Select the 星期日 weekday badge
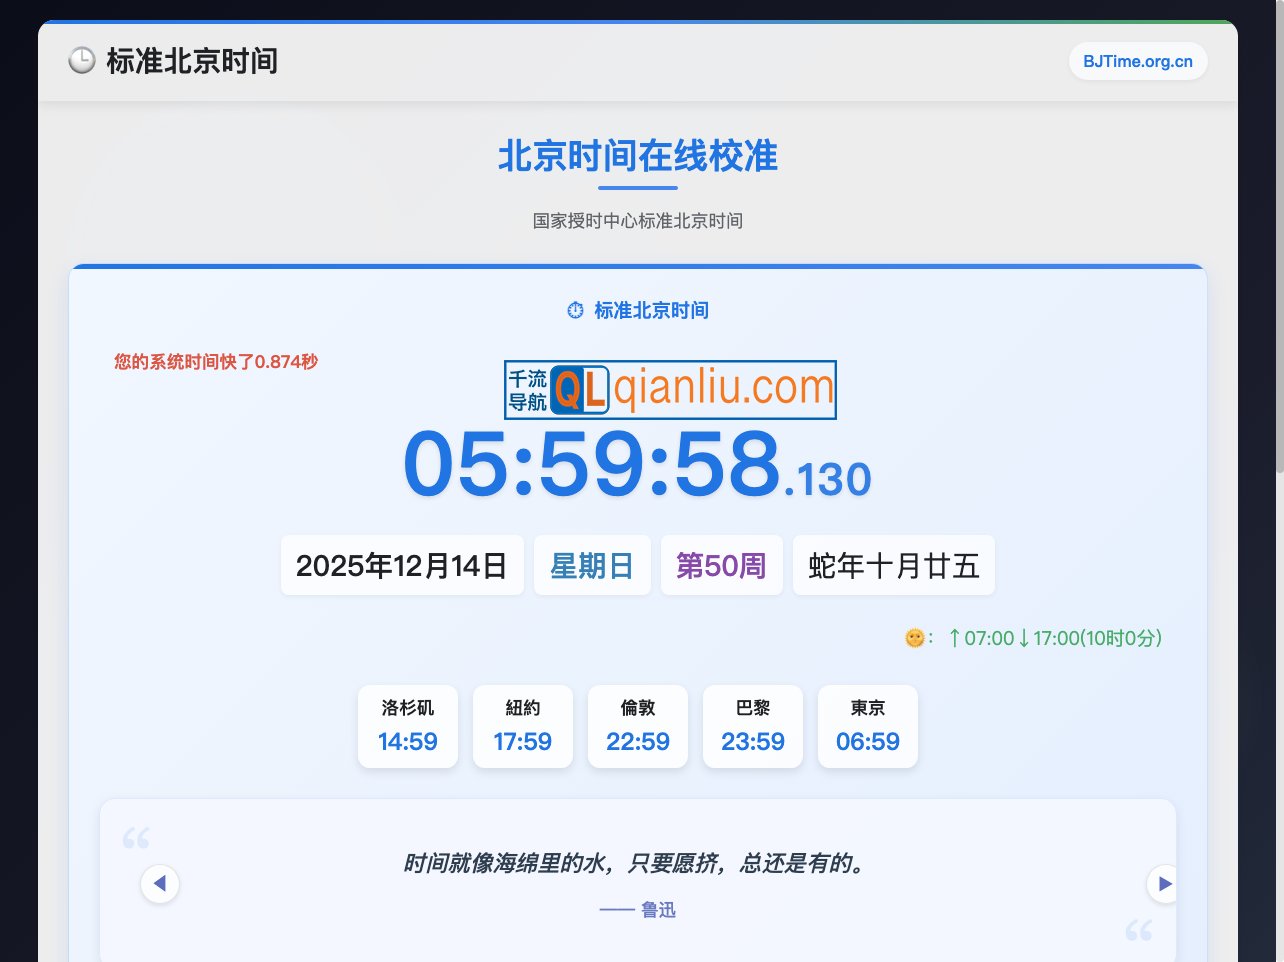 pos(592,565)
